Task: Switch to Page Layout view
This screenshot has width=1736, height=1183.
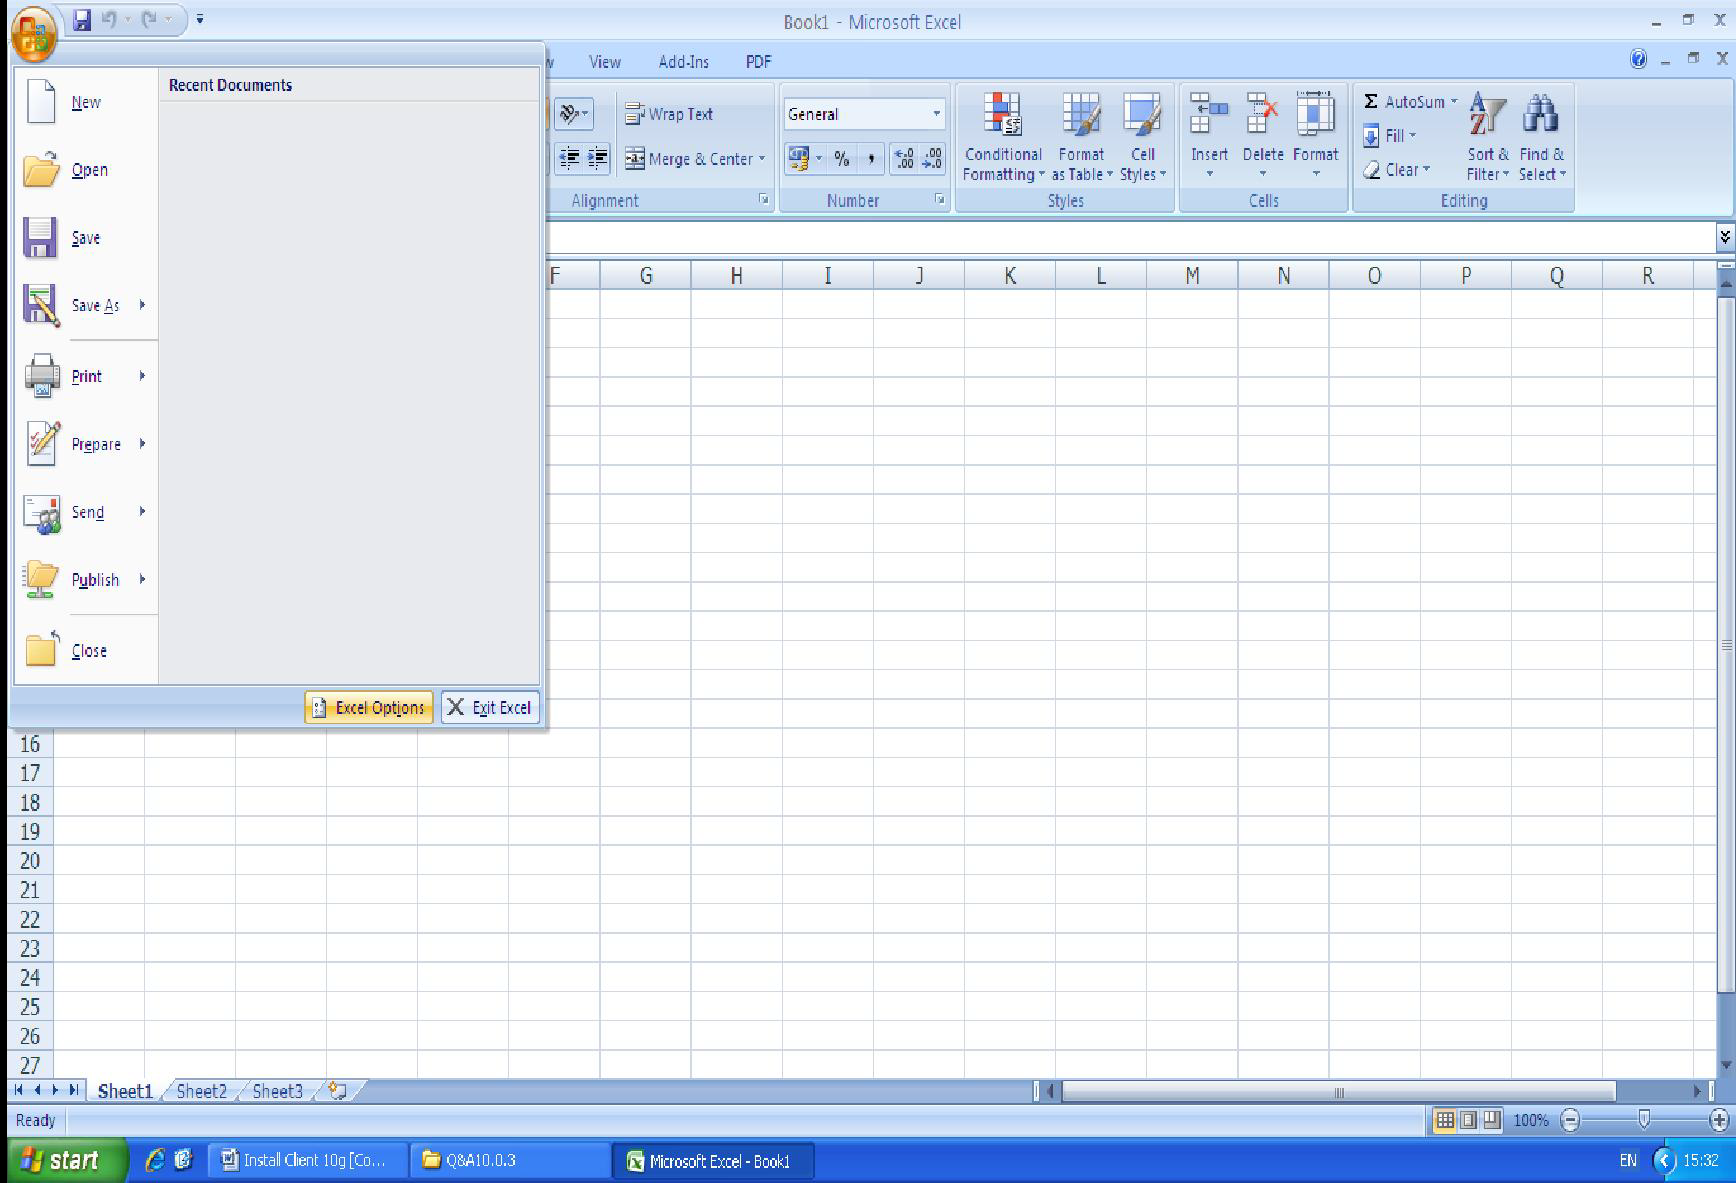Action: click(x=1468, y=1120)
